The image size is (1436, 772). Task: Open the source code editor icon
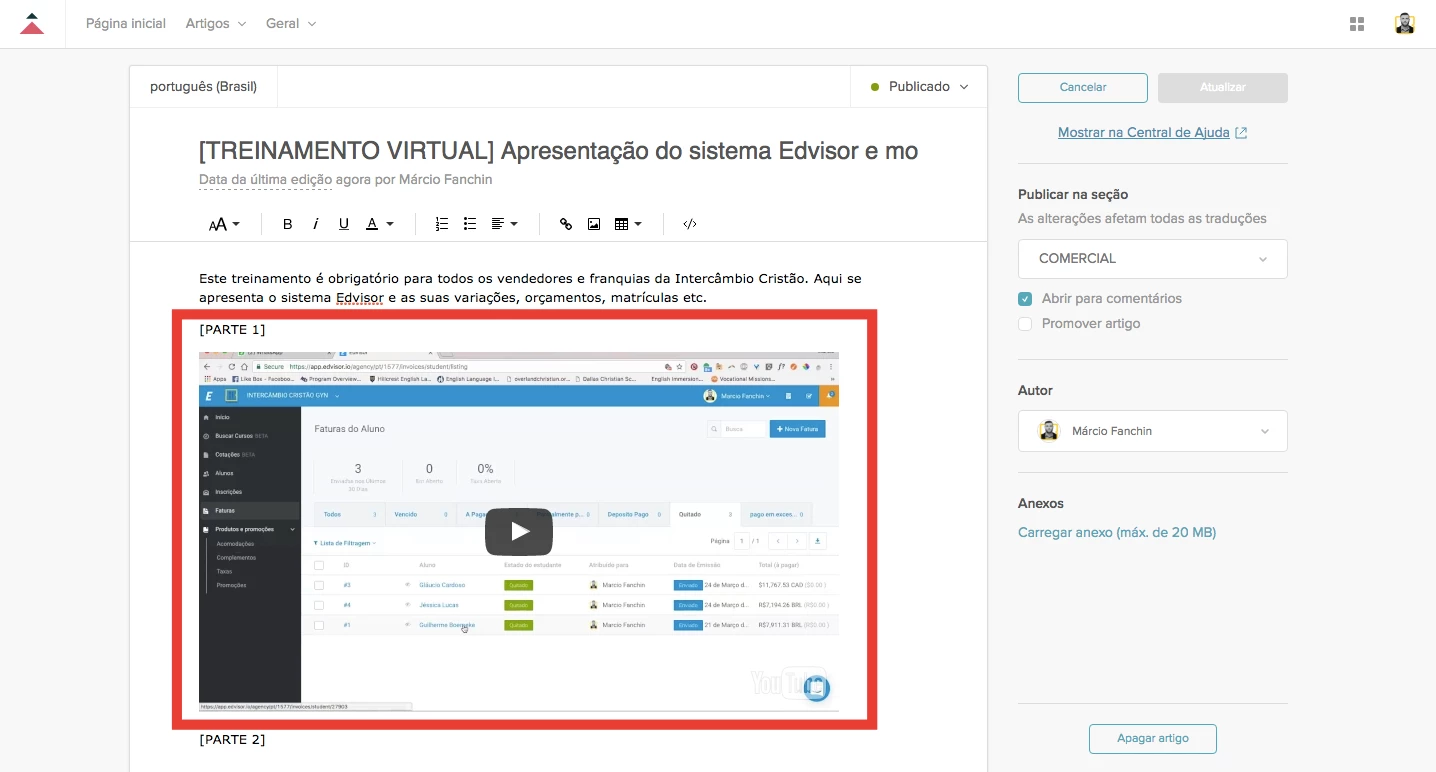coord(690,224)
